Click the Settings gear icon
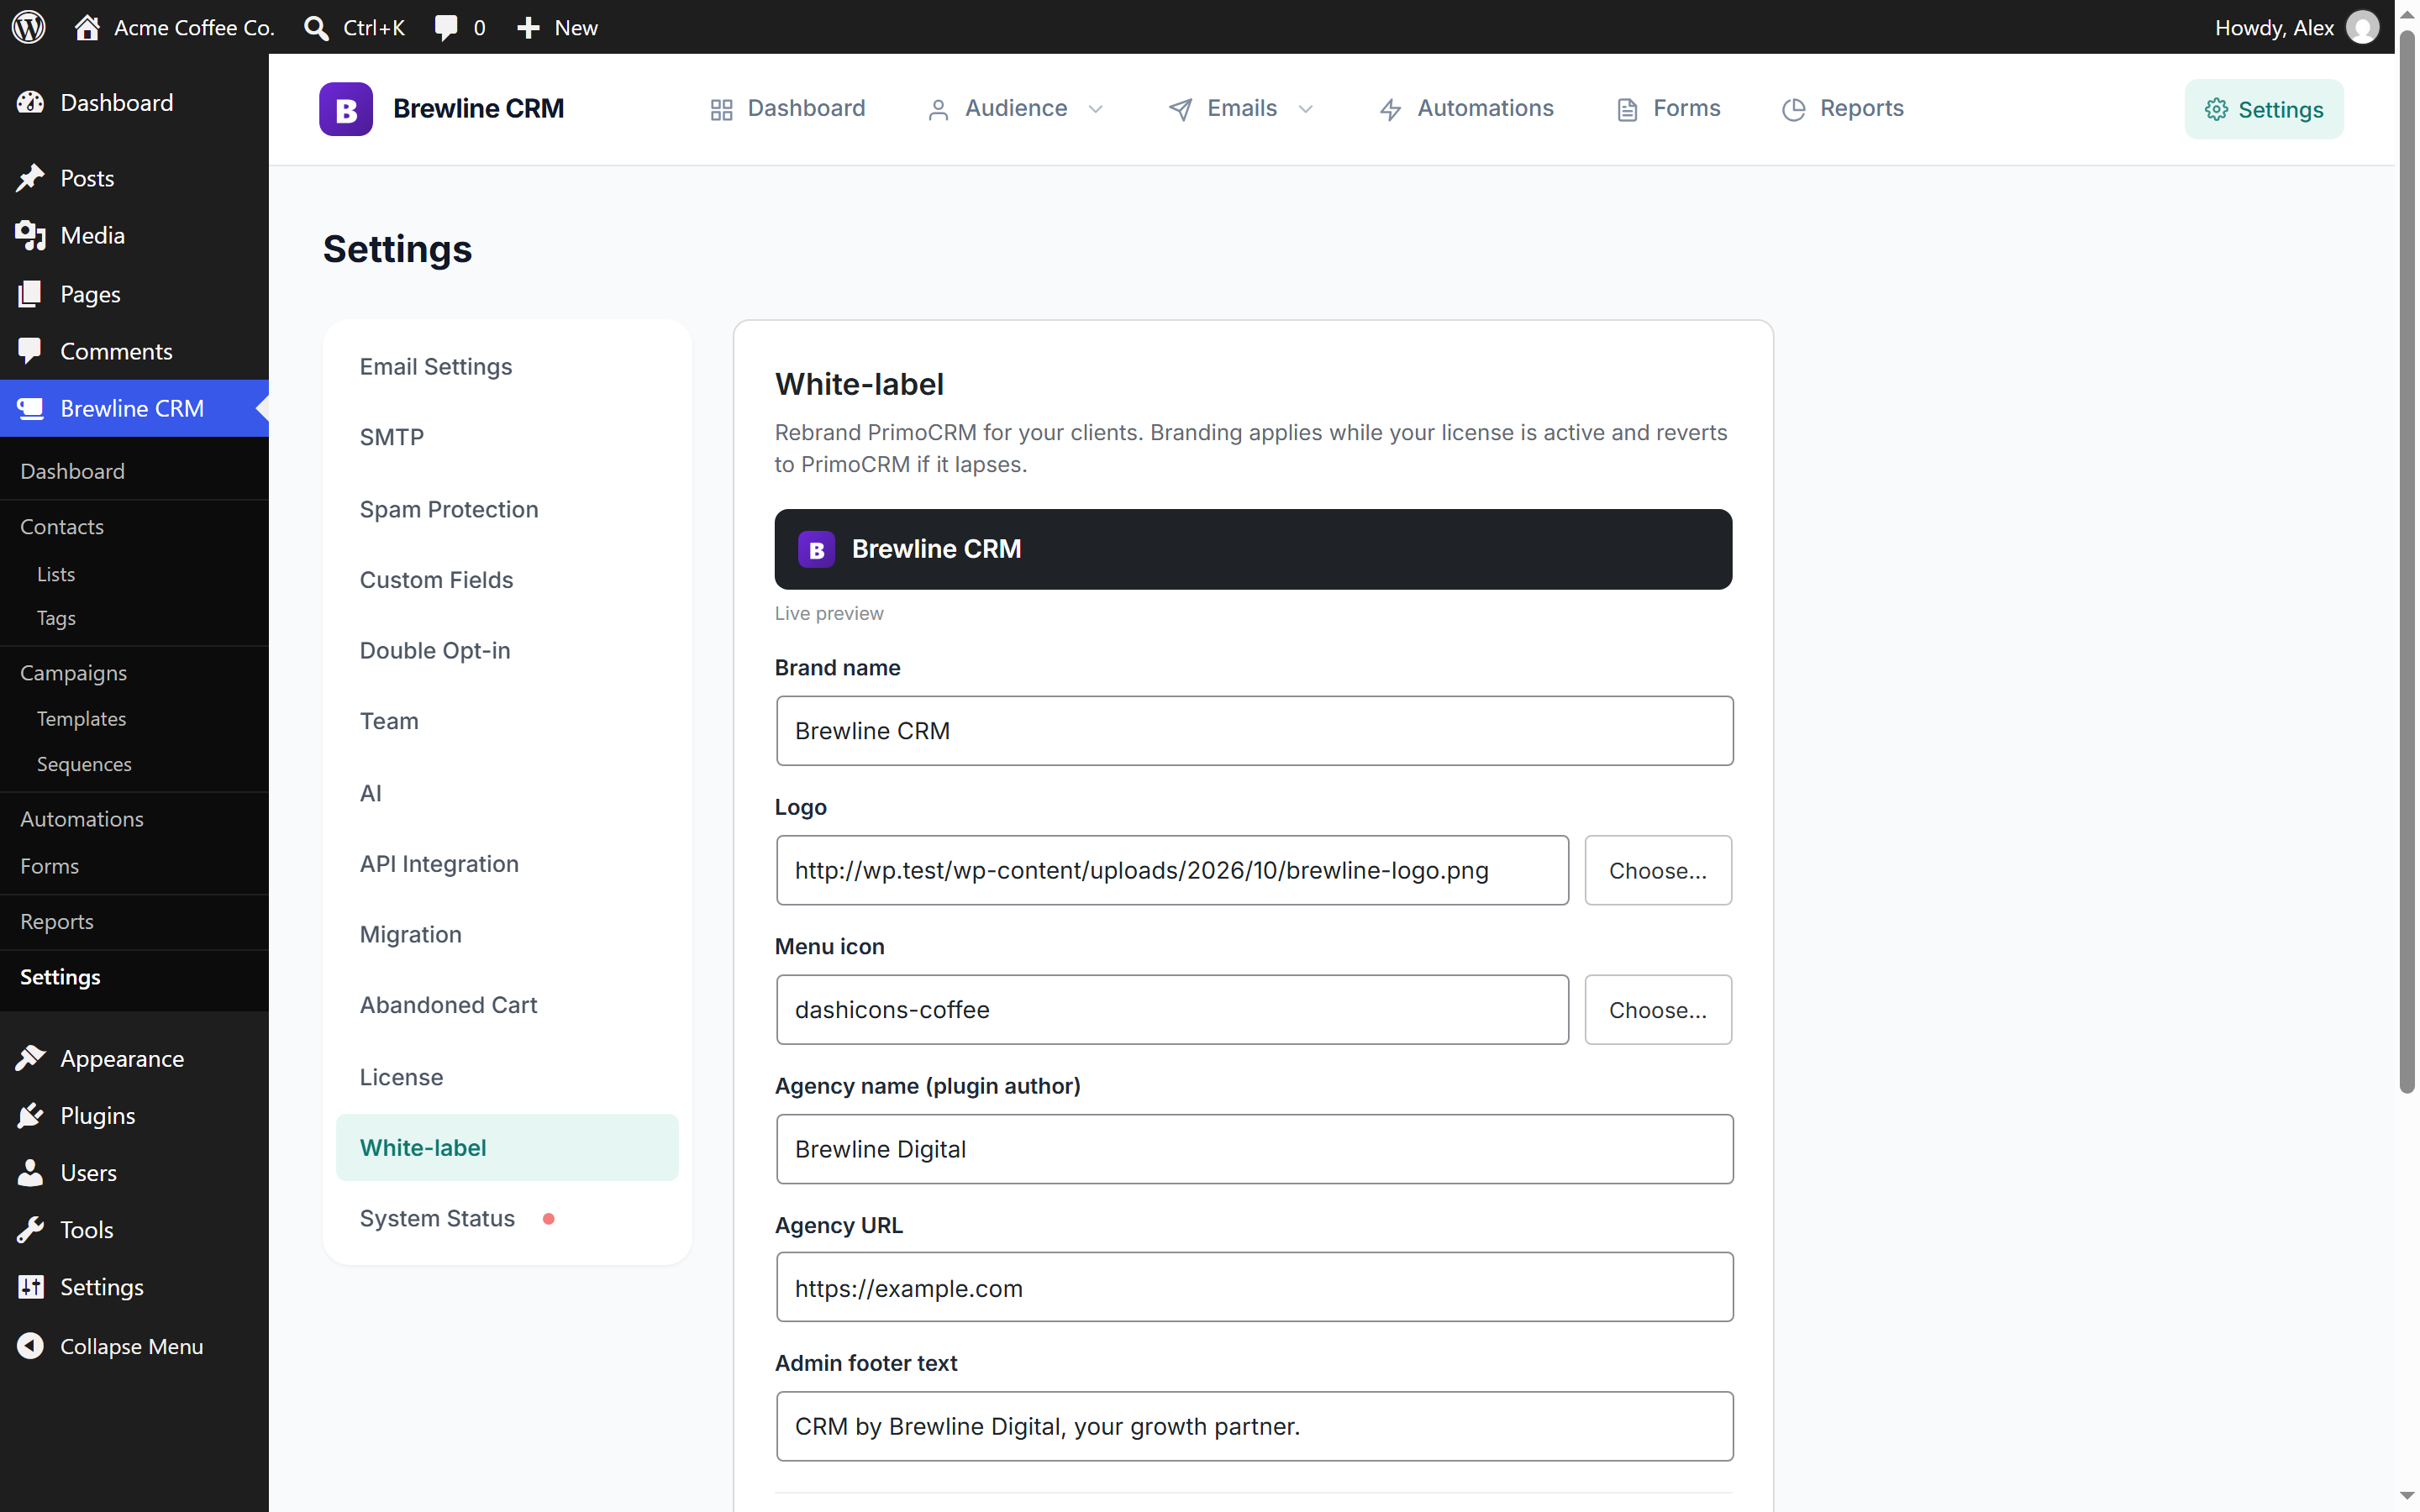The height and width of the screenshot is (1512, 2420). click(x=2216, y=109)
